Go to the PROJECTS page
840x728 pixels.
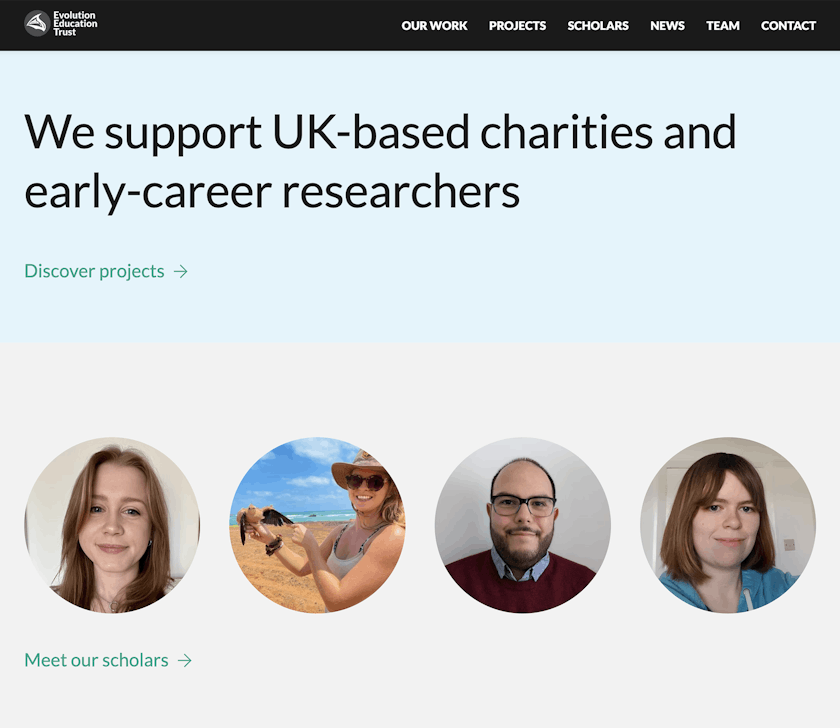[517, 26]
